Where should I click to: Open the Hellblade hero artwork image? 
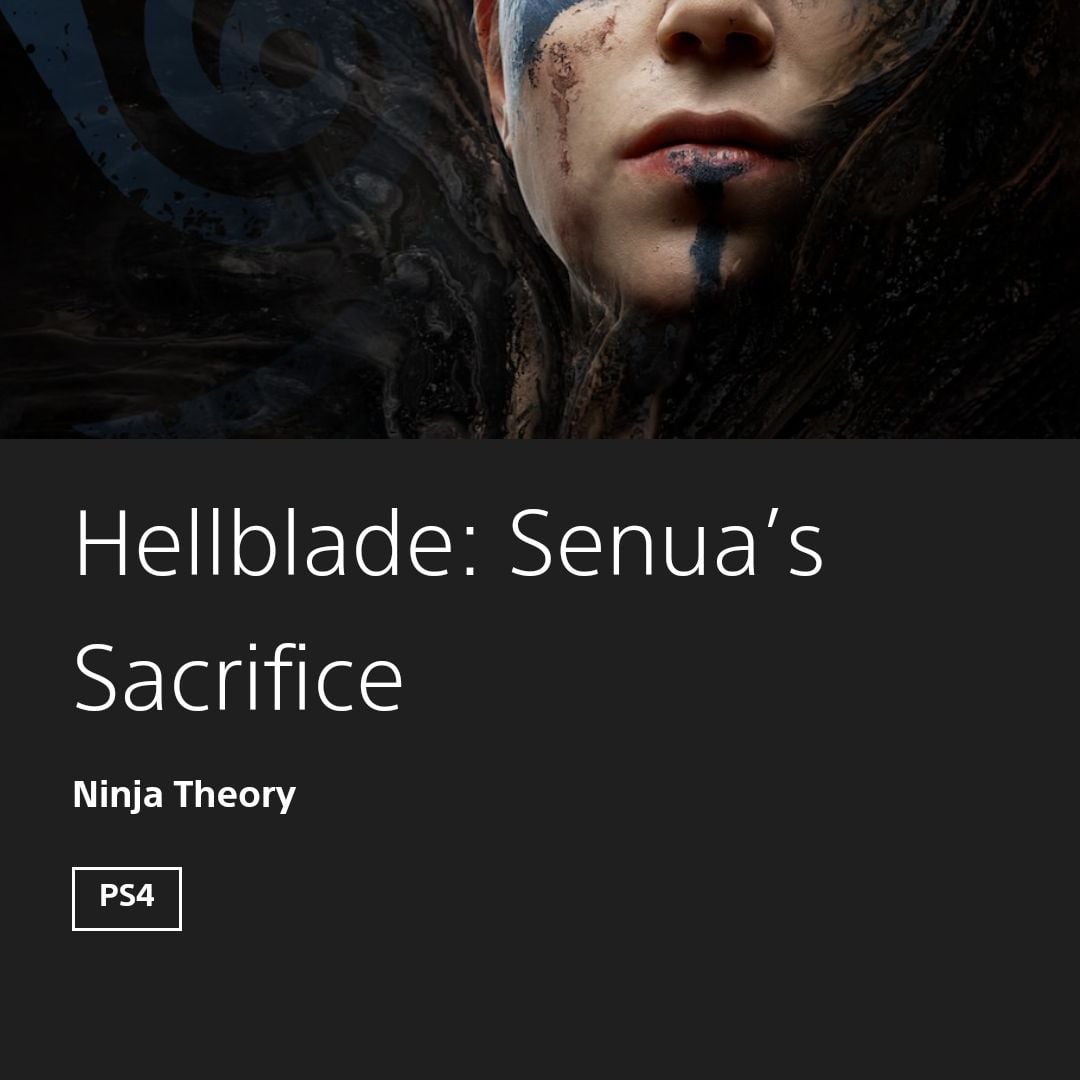pos(540,219)
